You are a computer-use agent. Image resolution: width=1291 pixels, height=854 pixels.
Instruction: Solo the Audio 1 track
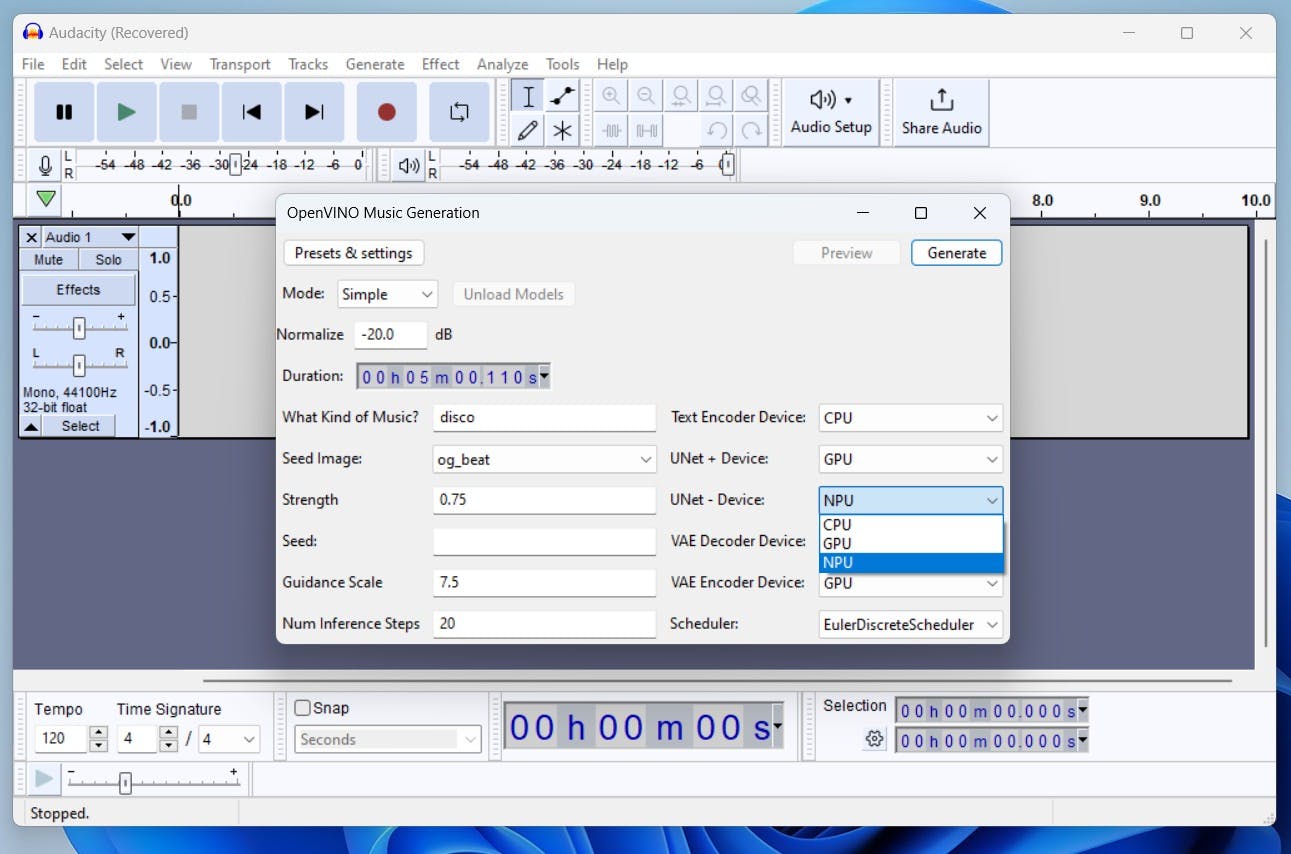108,260
